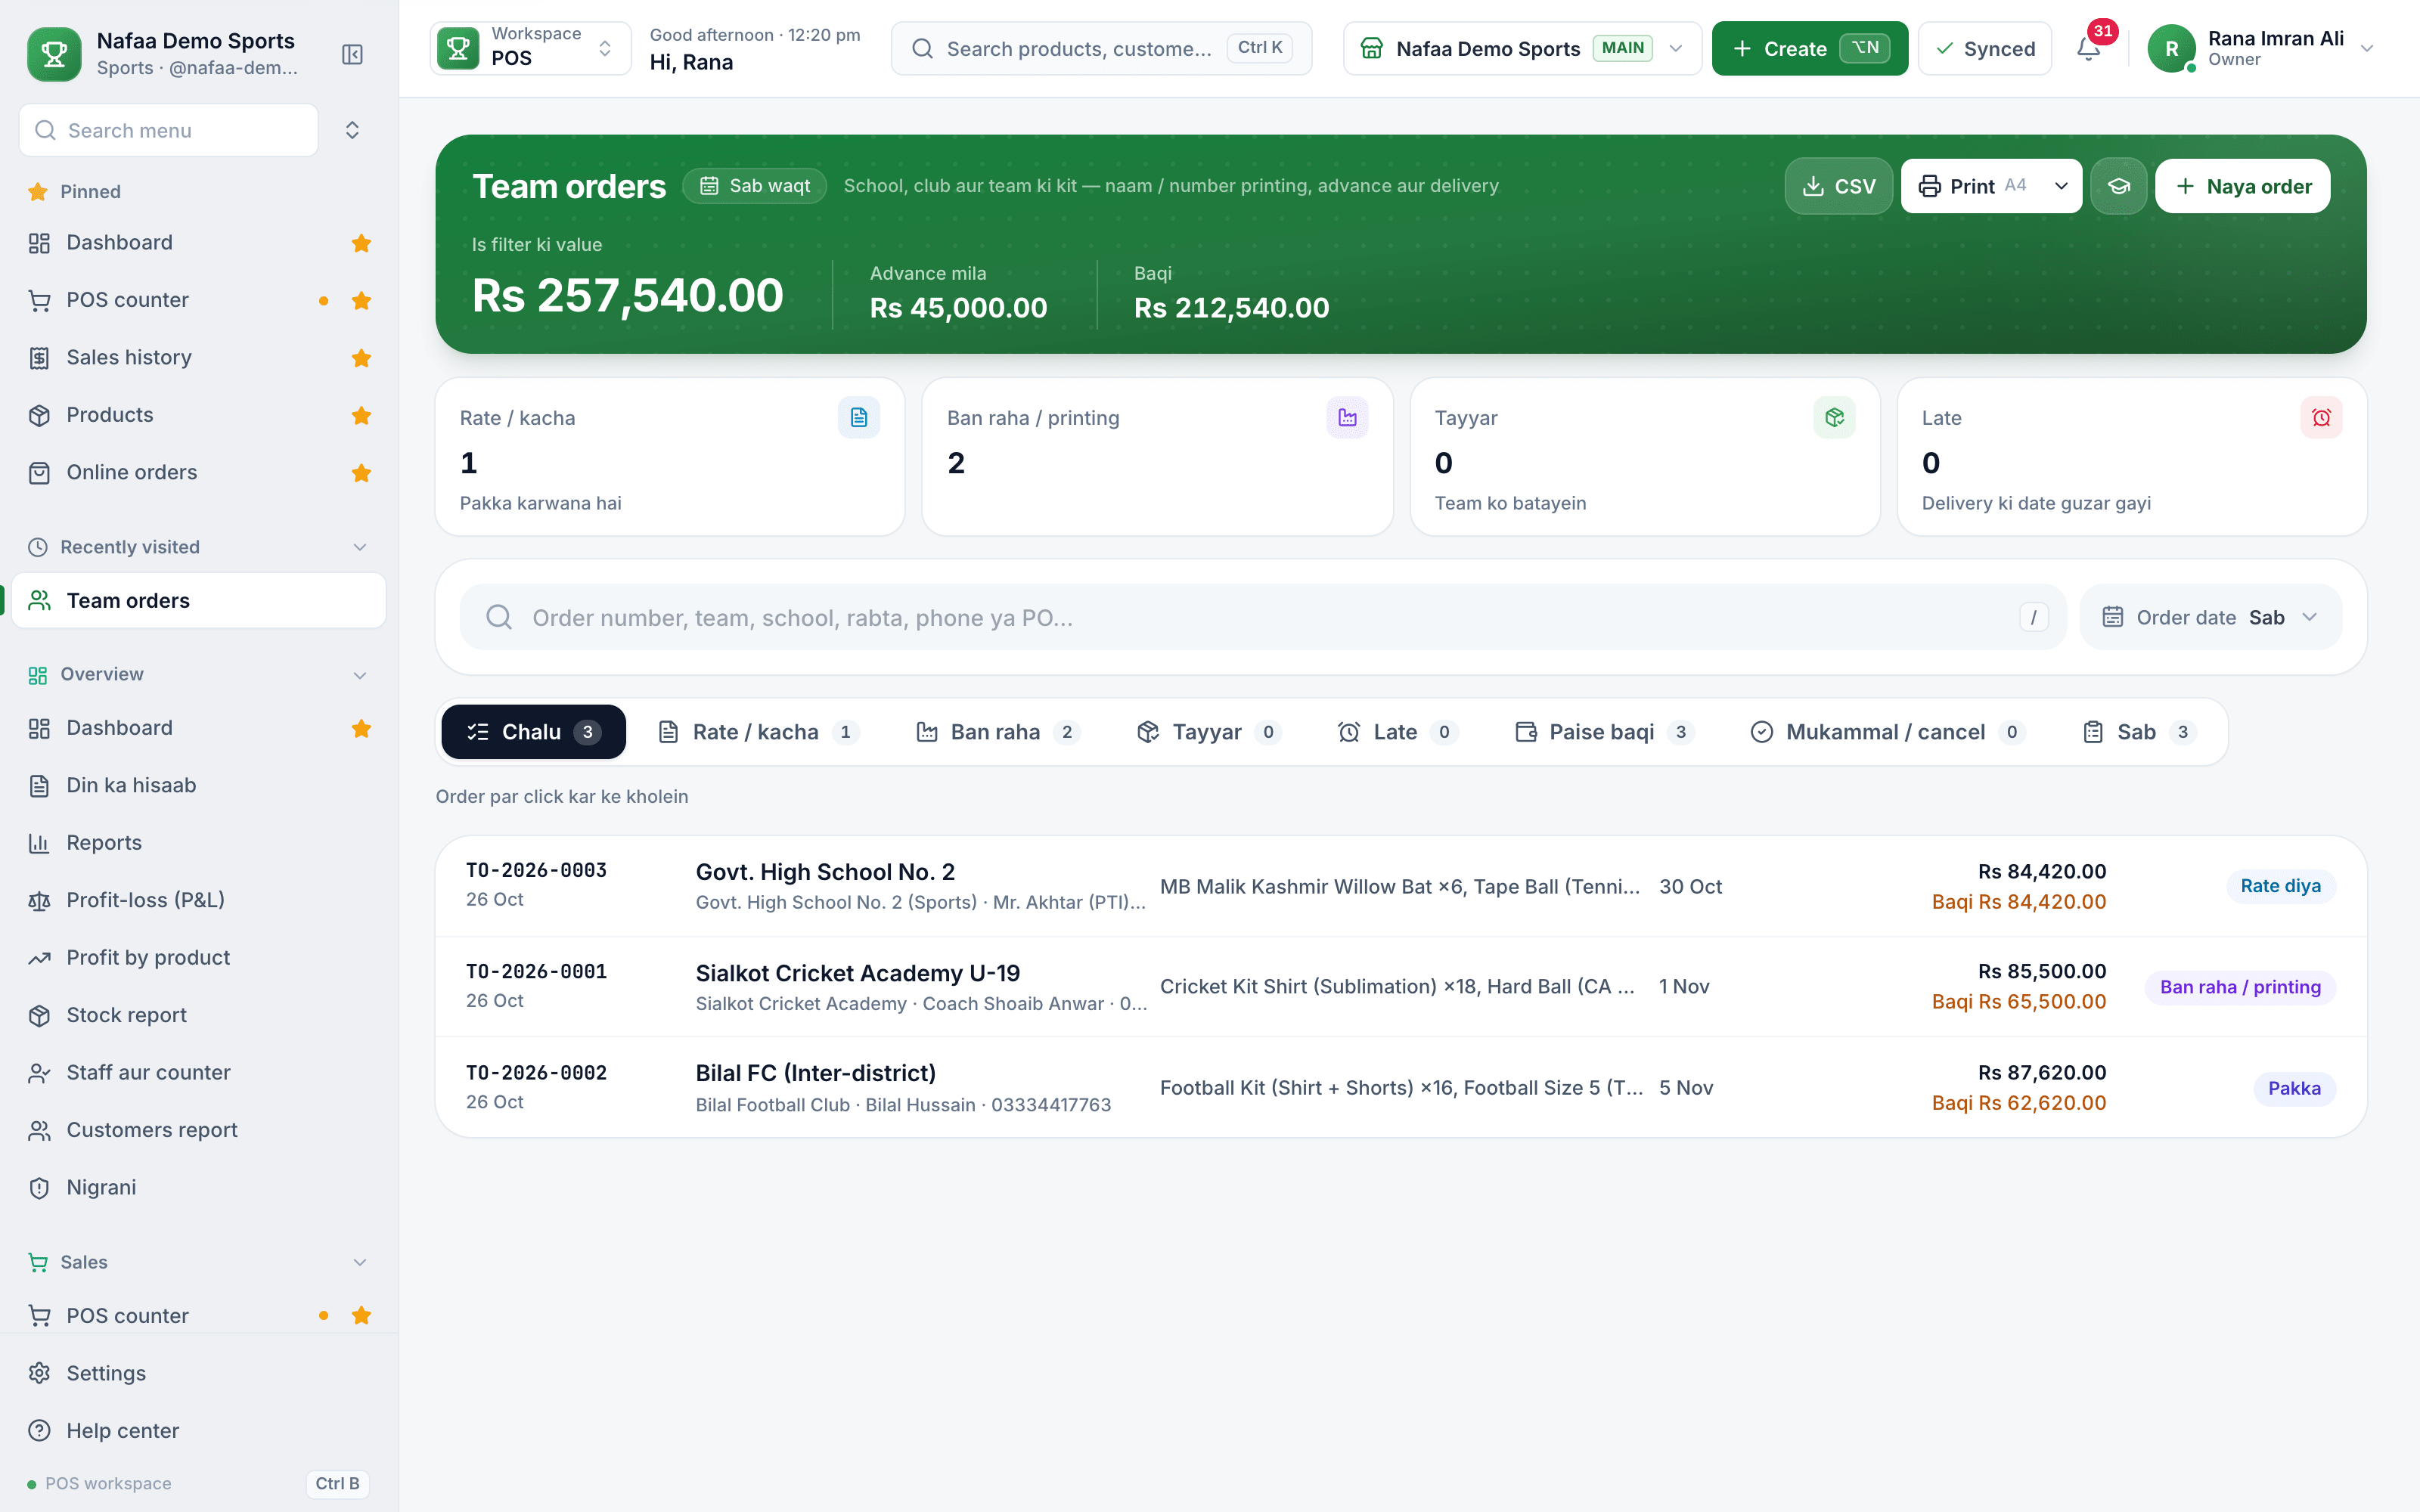Expand Print A4 options dropdown
The height and width of the screenshot is (1512, 2420).
pyautogui.click(x=2061, y=186)
